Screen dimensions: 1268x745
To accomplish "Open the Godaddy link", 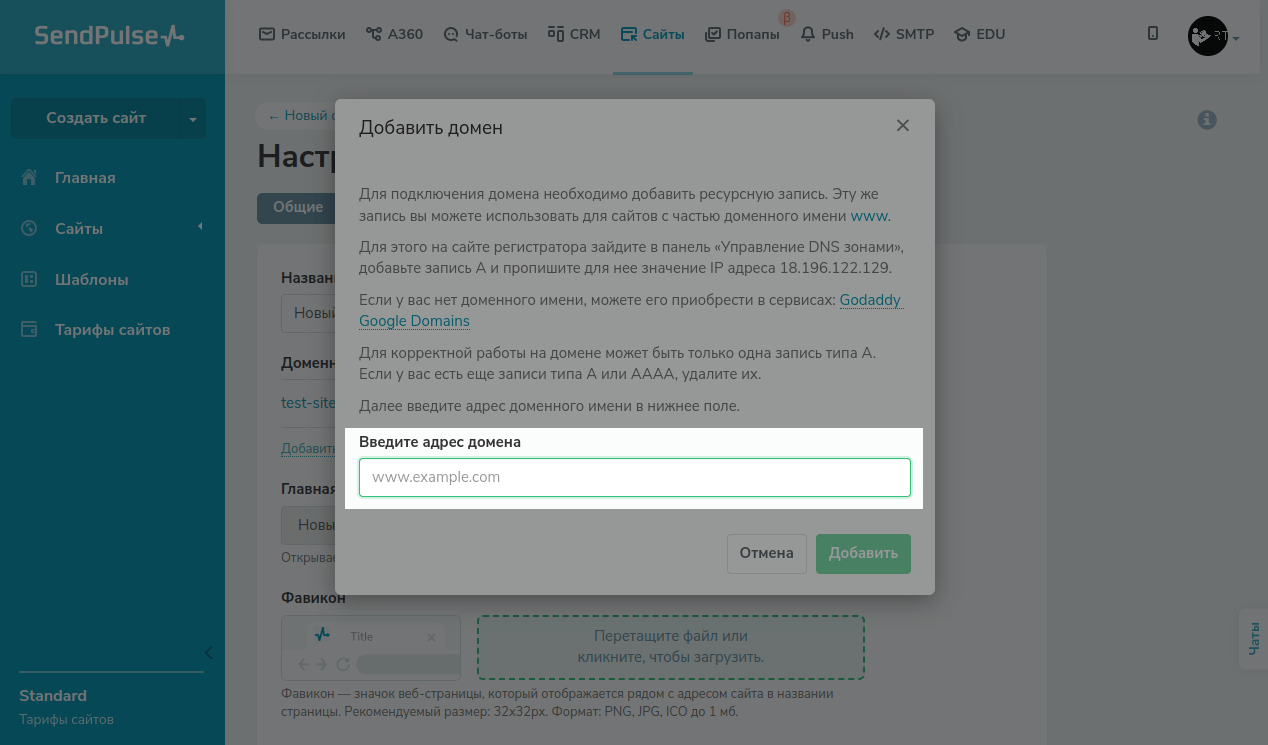I will coord(871,300).
